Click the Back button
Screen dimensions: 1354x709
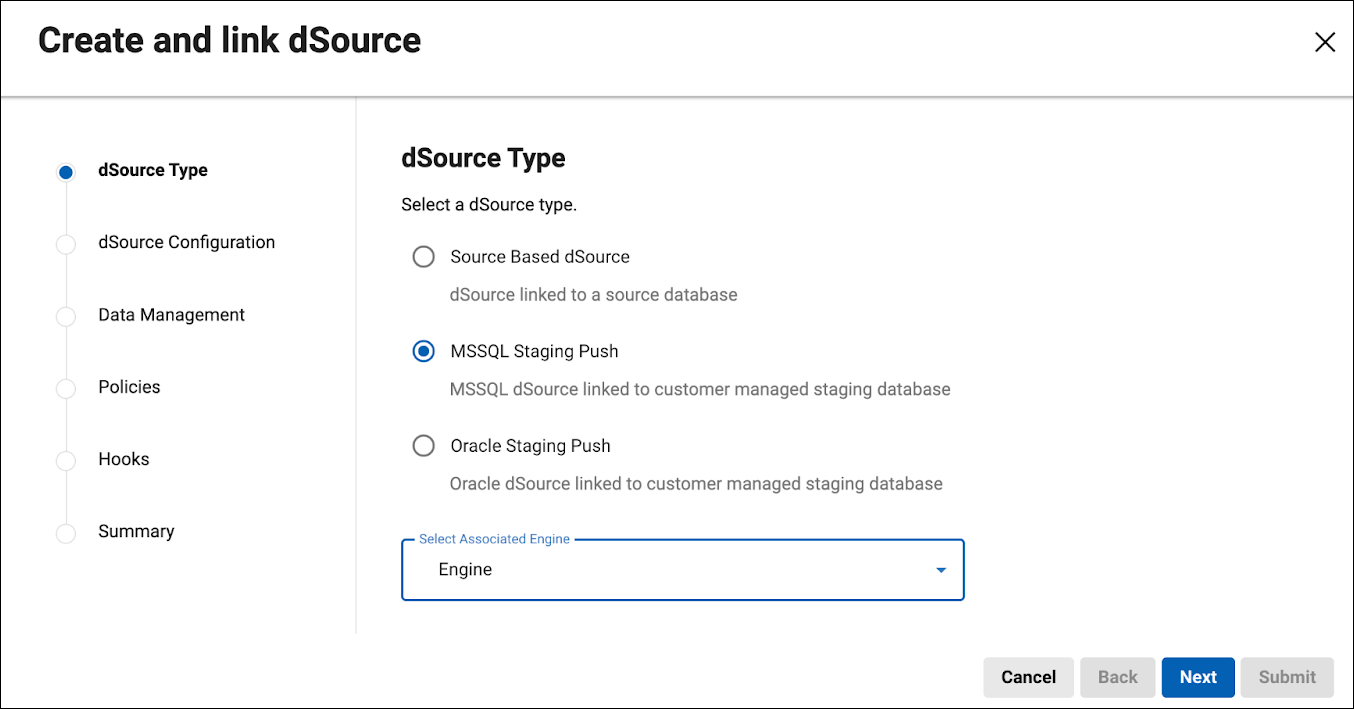point(1117,677)
